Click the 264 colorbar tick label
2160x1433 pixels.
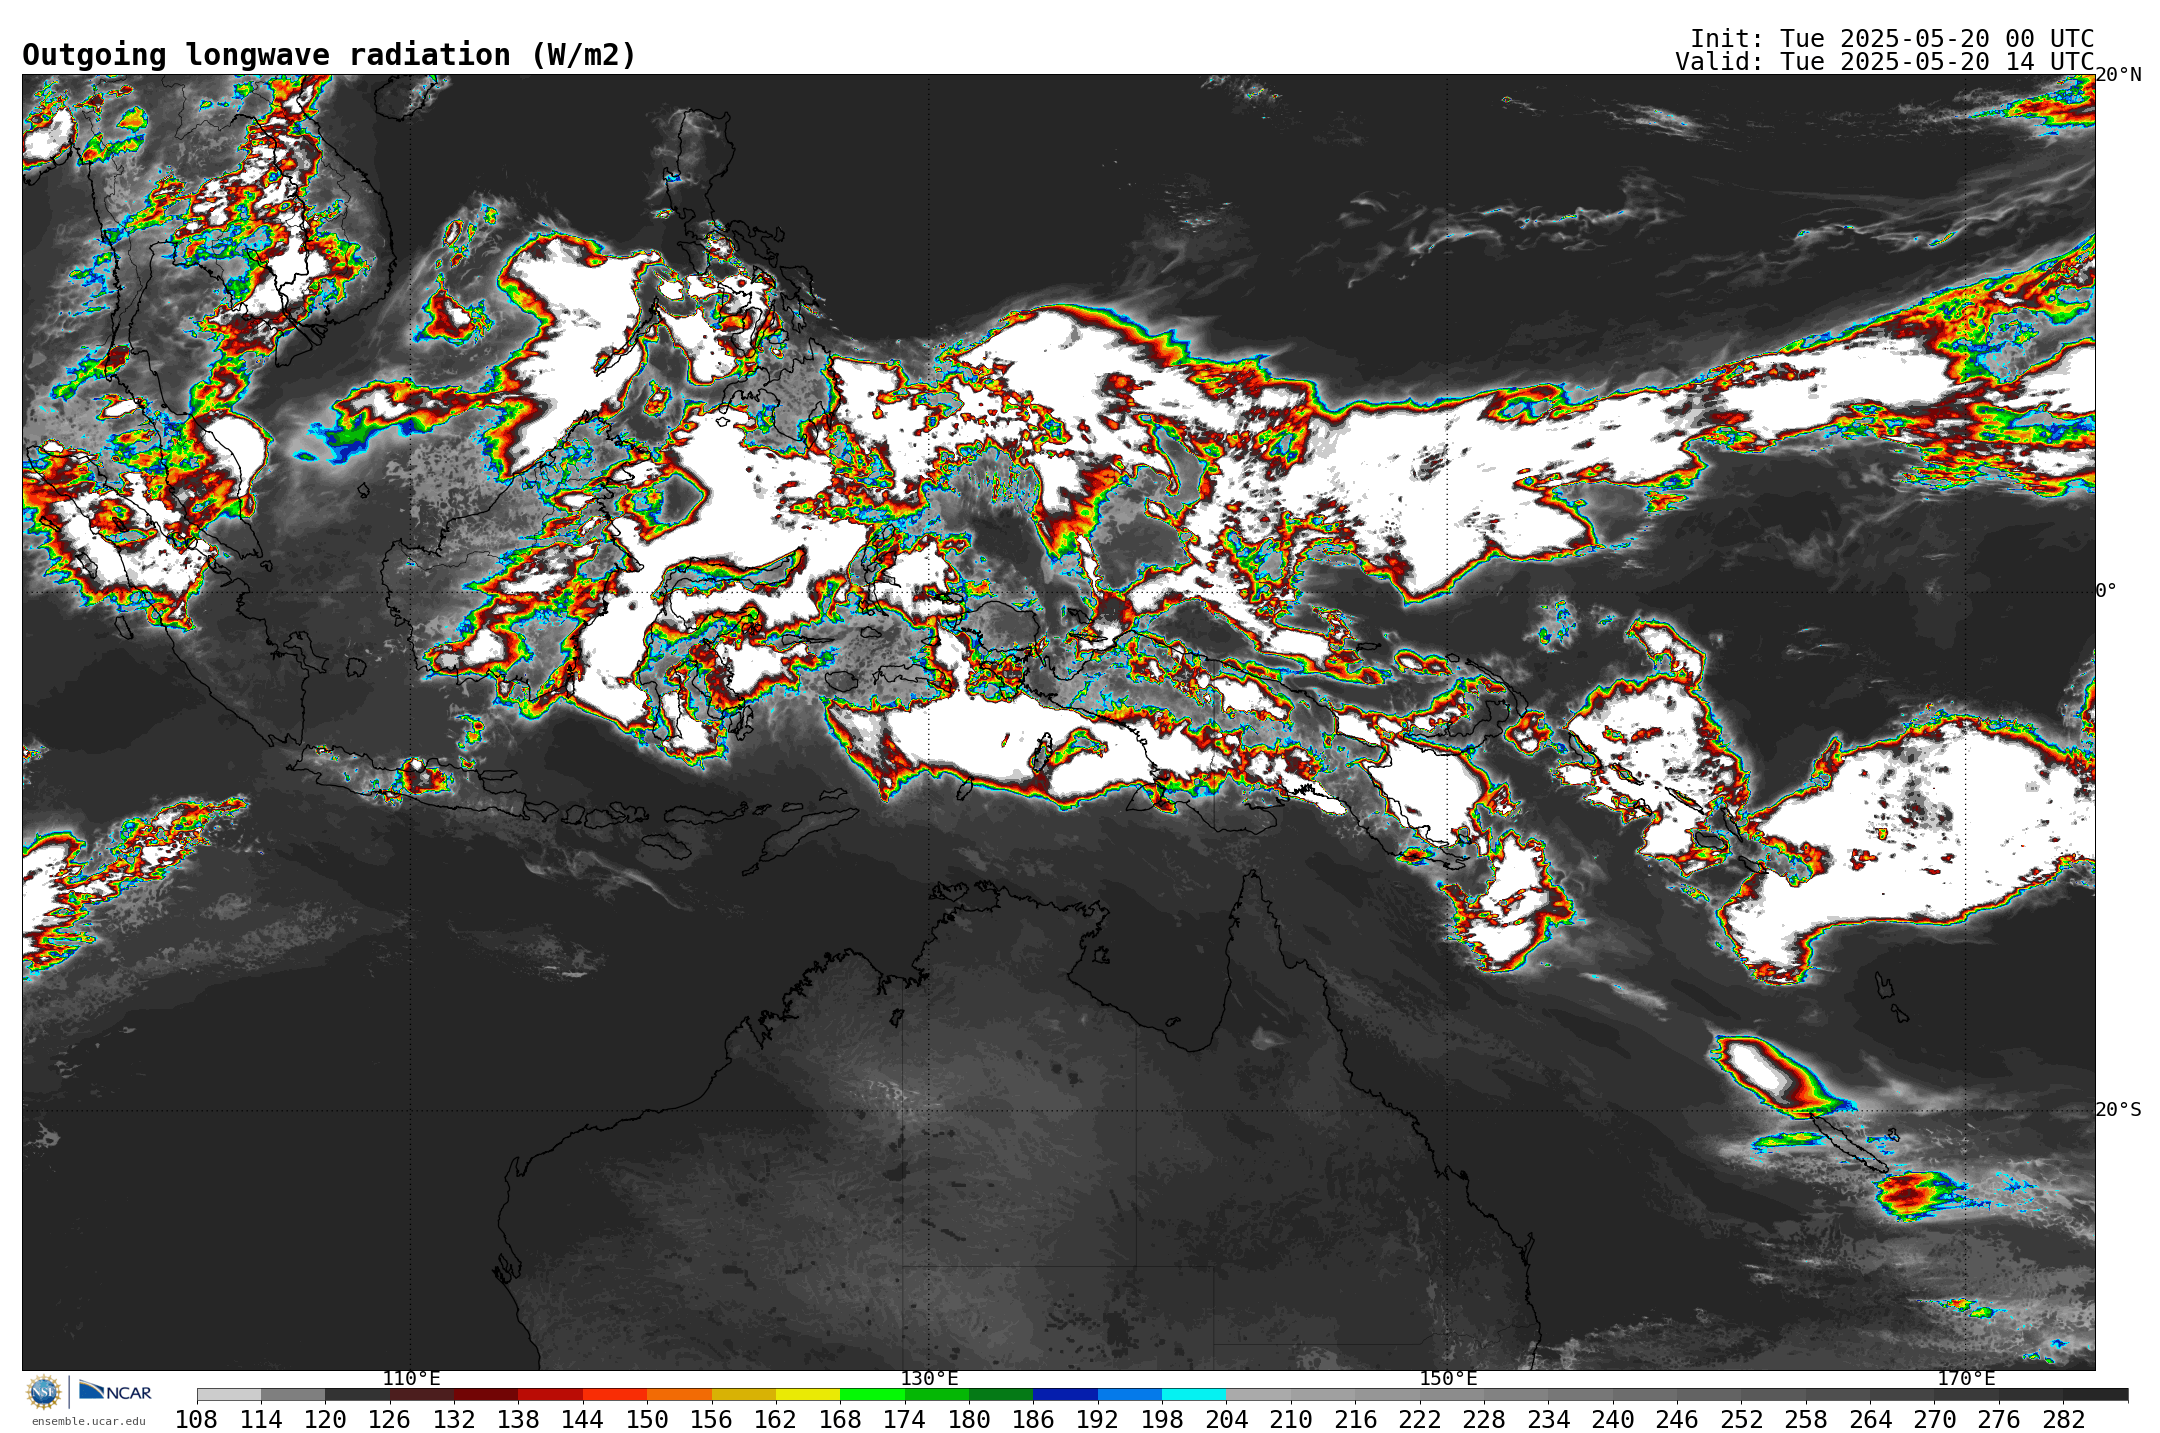coord(1870,1420)
